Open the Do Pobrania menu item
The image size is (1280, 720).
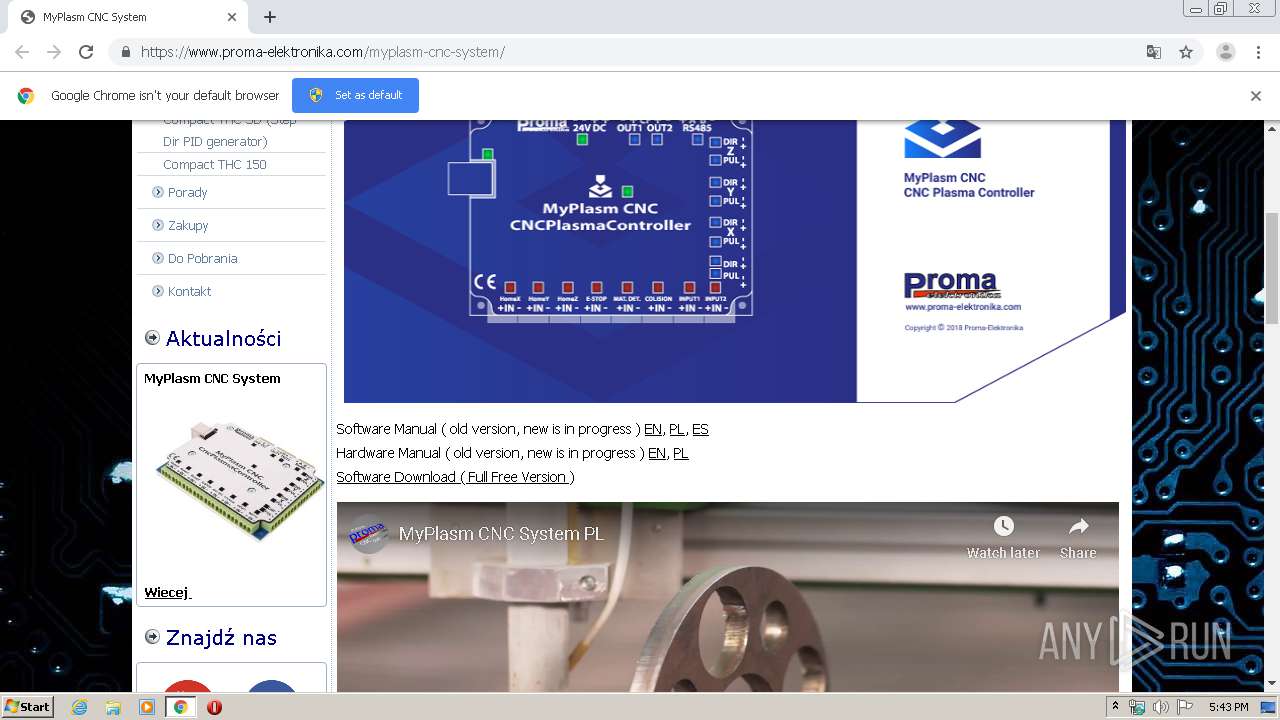(203, 258)
